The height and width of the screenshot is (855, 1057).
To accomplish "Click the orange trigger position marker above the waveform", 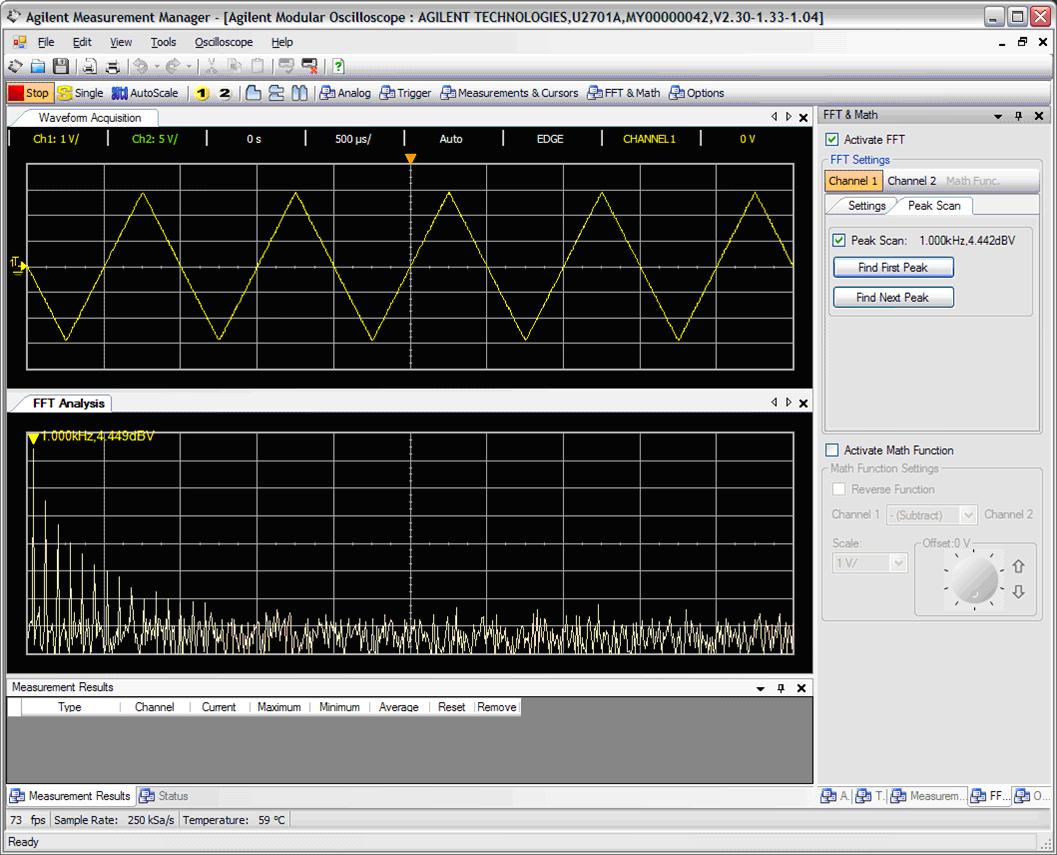I will (x=411, y=159).
